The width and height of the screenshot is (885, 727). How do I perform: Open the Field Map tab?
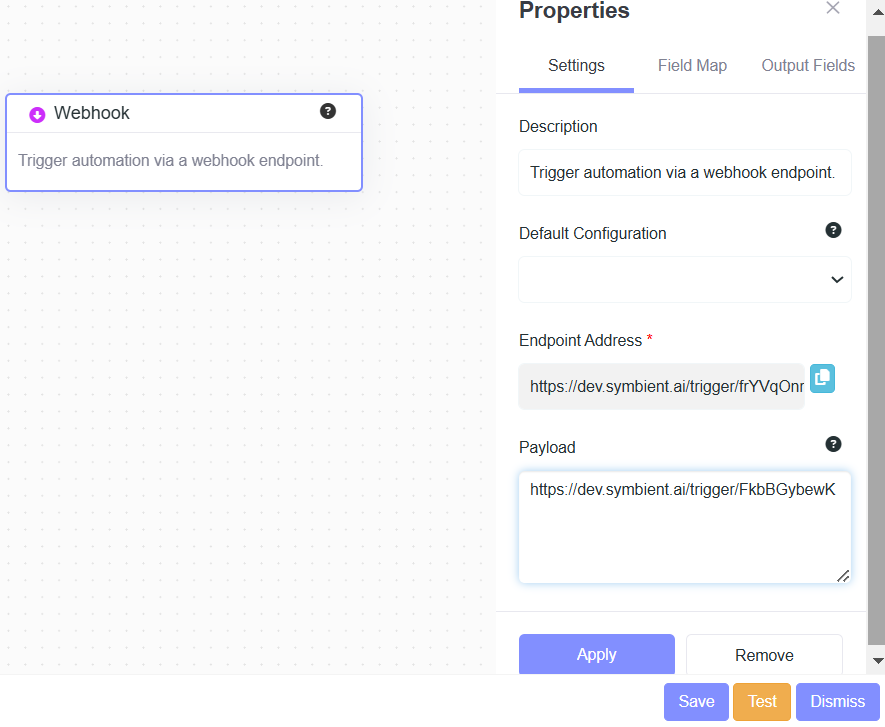pyautogui.click(x=692, y=65)
